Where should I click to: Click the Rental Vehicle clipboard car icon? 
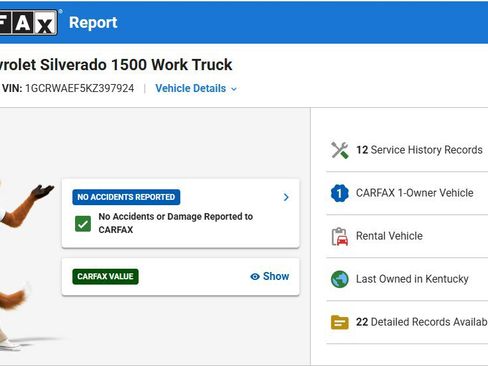point(340,236)
